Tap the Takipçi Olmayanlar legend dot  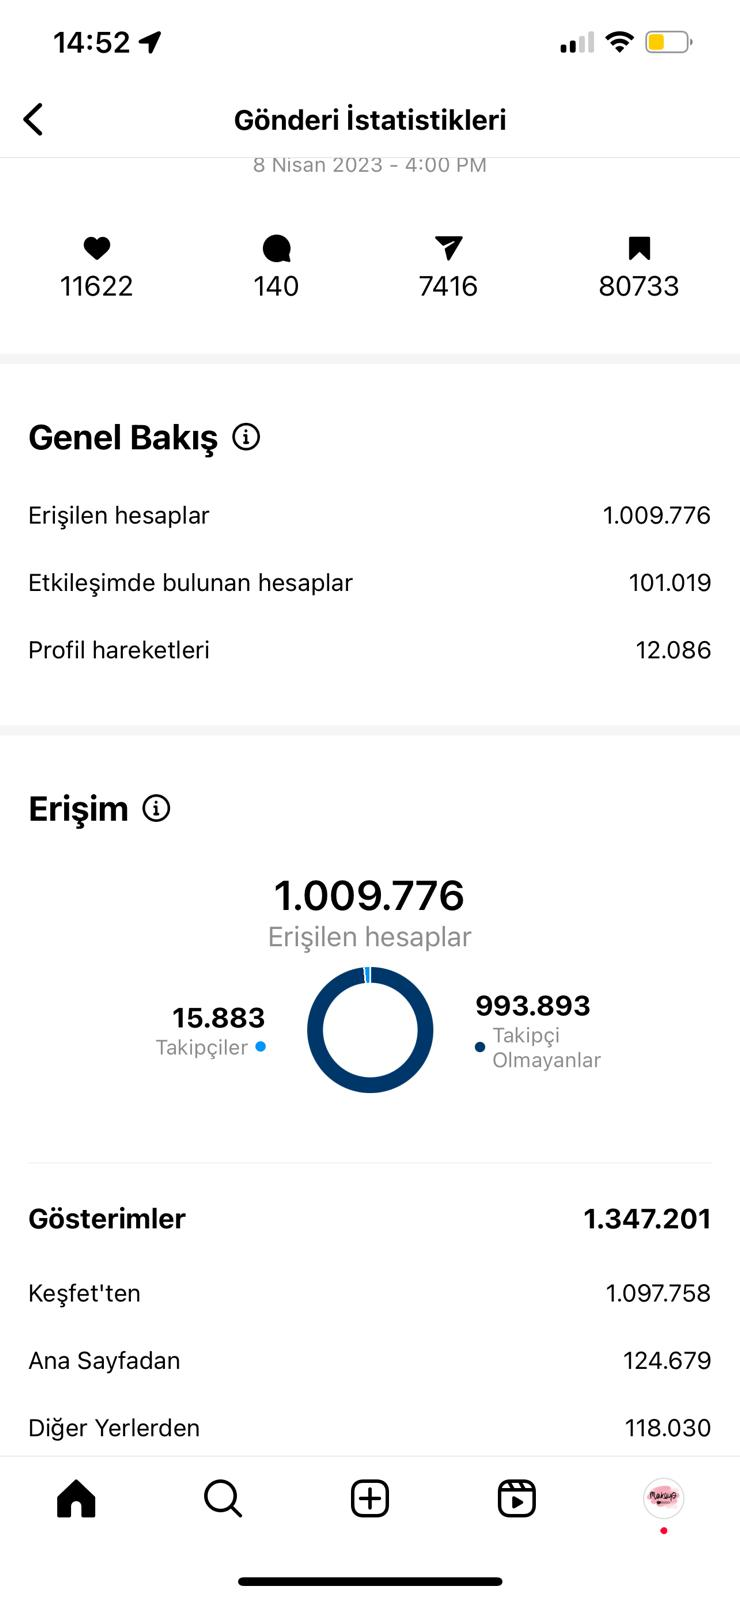[480, 1047]
